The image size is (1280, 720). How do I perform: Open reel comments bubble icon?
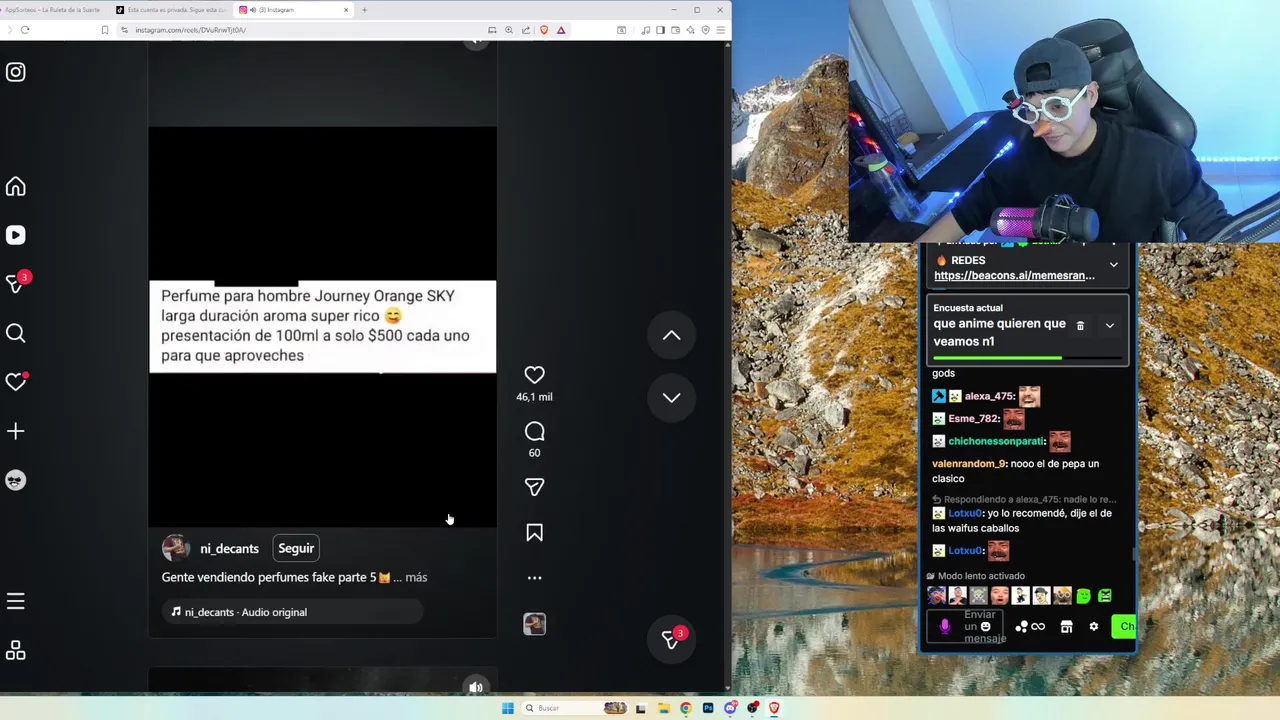coord(534,431)
